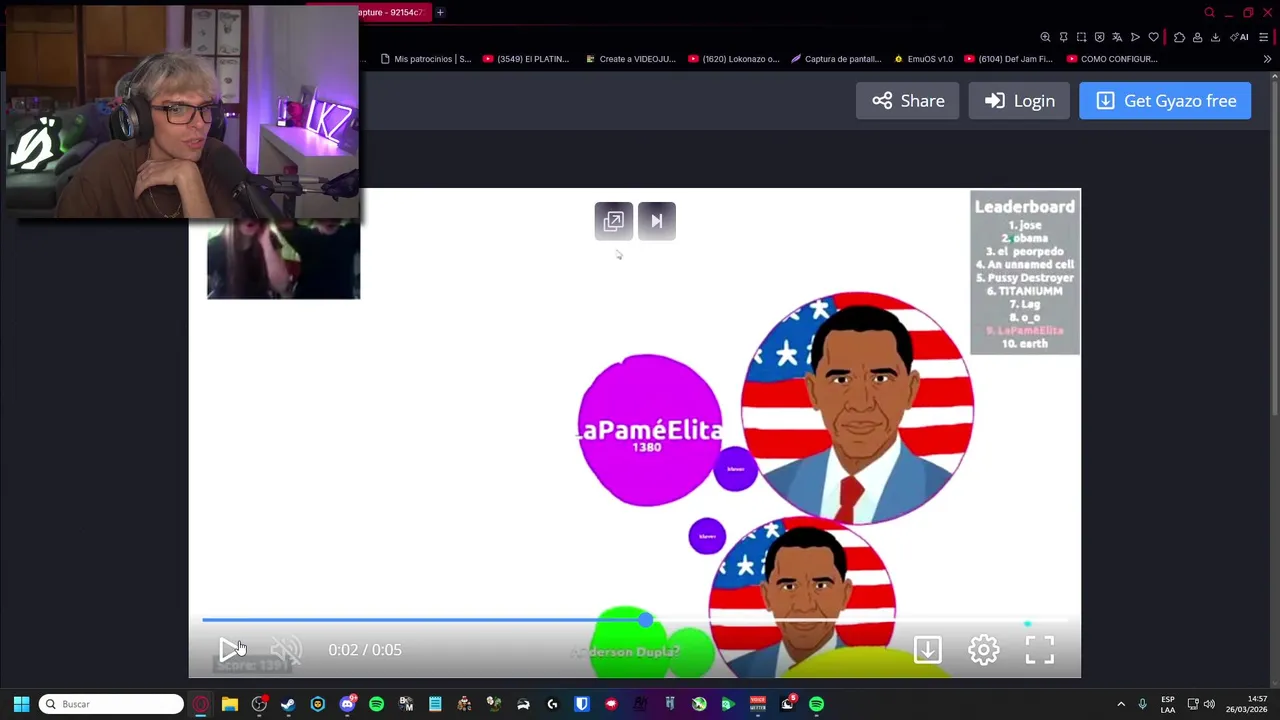Seek using the video progress bar handle
Image resolution: width=1280 pixels, height=720 pixels.
pyautogui.click(x=645, y=620)
